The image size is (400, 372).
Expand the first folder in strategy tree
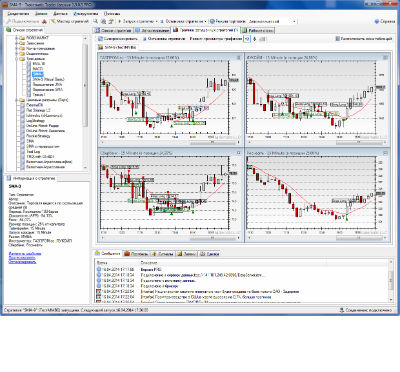16,38
